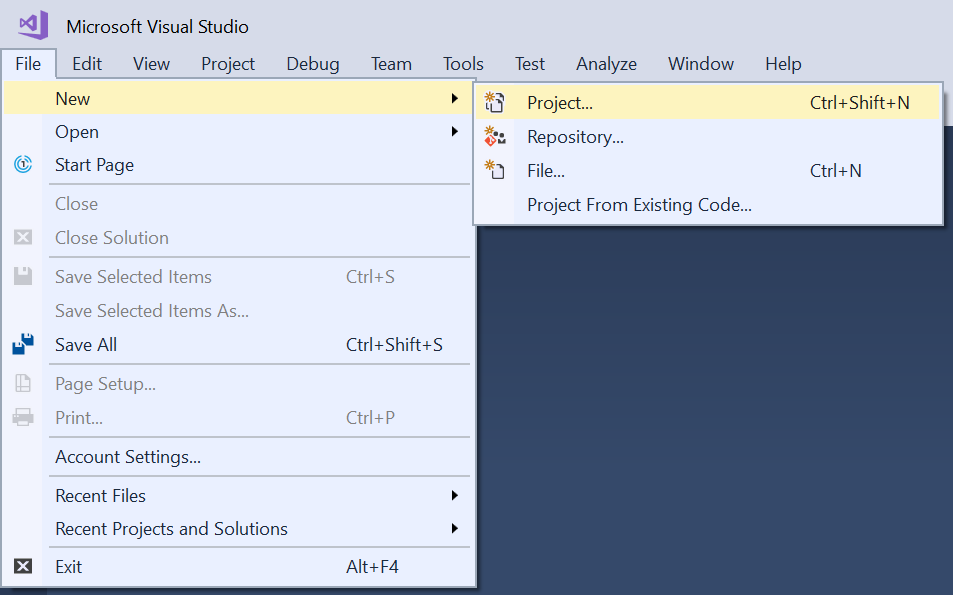Collapse the New submenu arrow
Image resolution: width=953 pixels, height=595 pixels.
[x=455, y=99]
